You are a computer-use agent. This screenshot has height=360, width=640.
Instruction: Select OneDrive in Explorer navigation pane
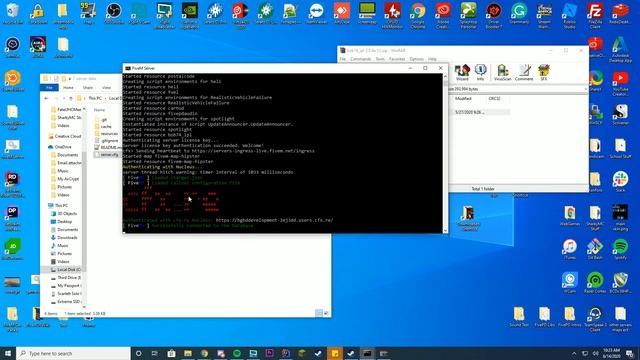[x=60, y=147]
